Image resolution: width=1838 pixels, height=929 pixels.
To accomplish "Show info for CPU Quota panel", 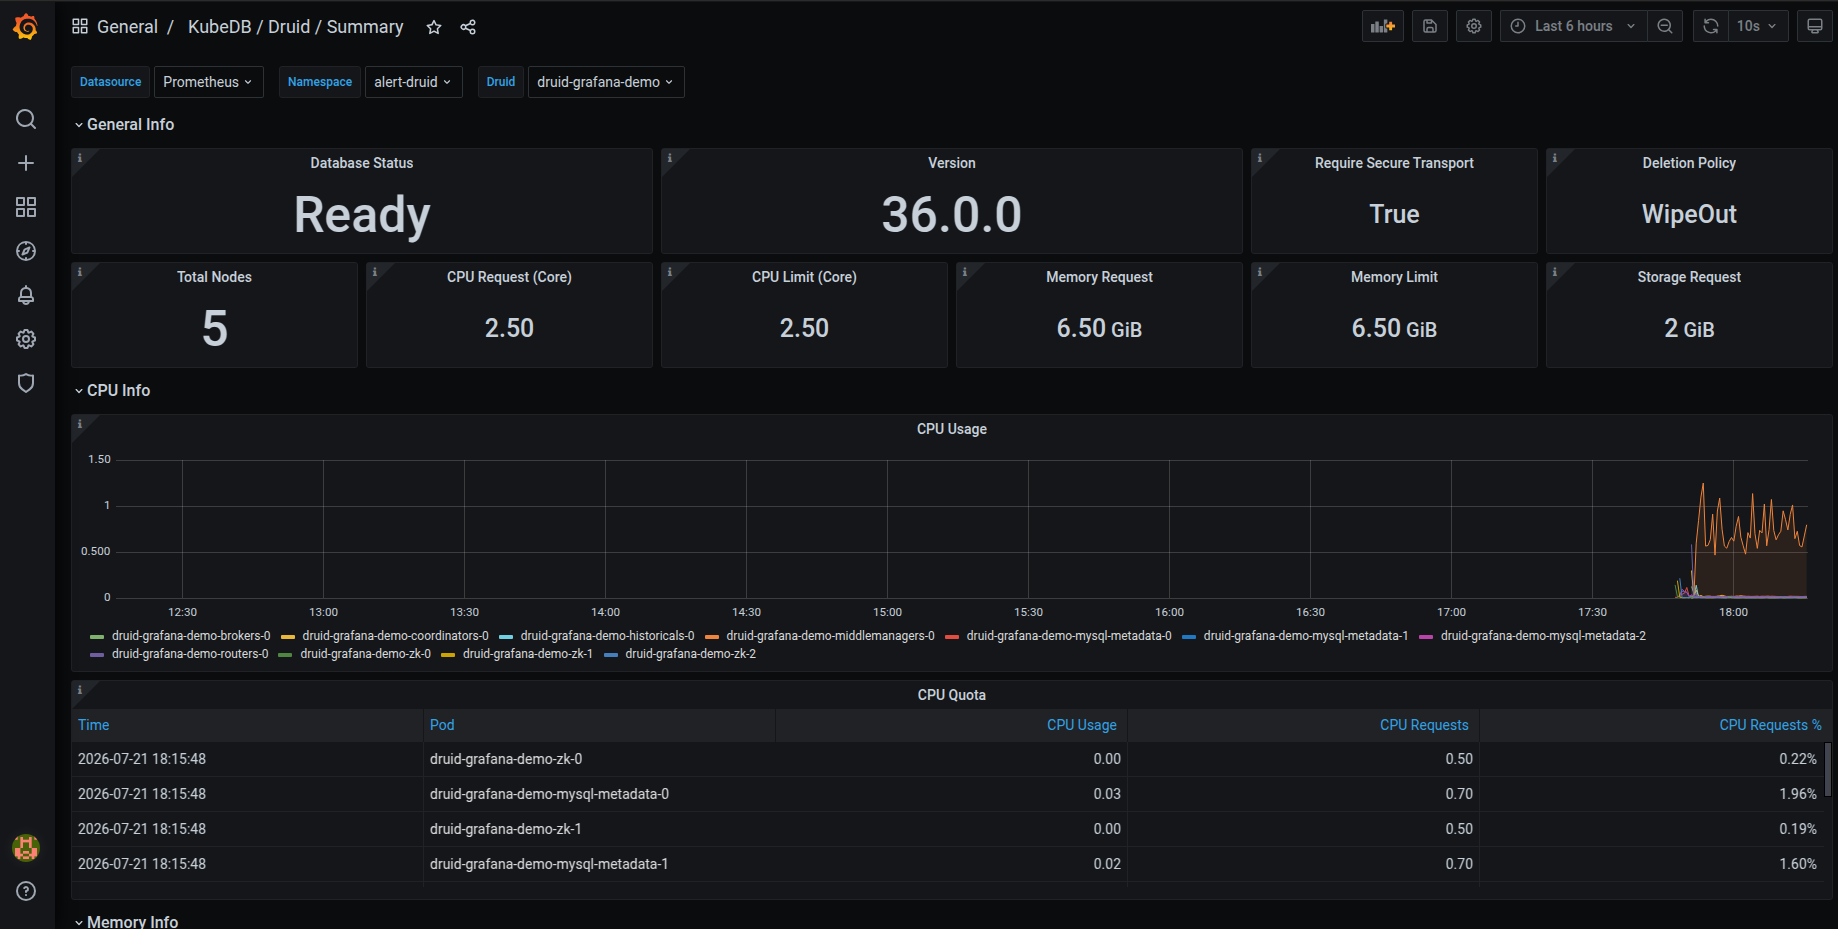I will tap(80, 690).
